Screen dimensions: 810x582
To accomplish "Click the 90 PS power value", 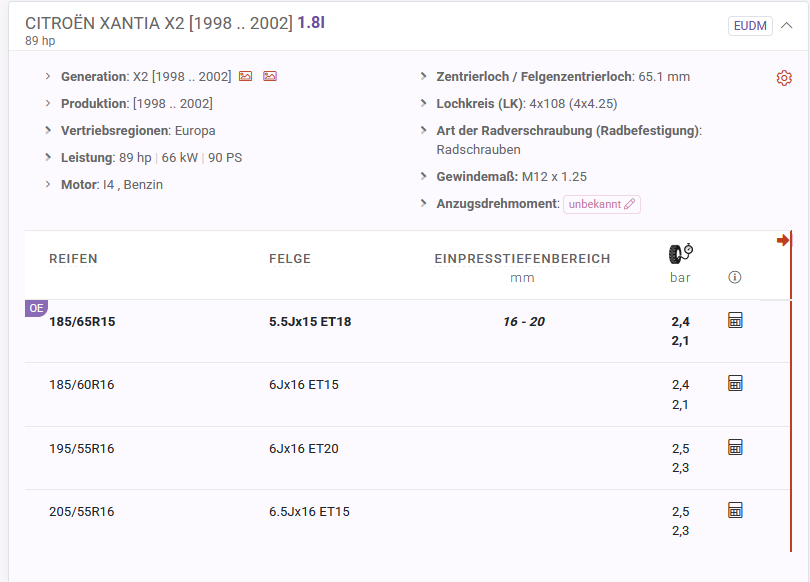I will (x=225, y=158).
